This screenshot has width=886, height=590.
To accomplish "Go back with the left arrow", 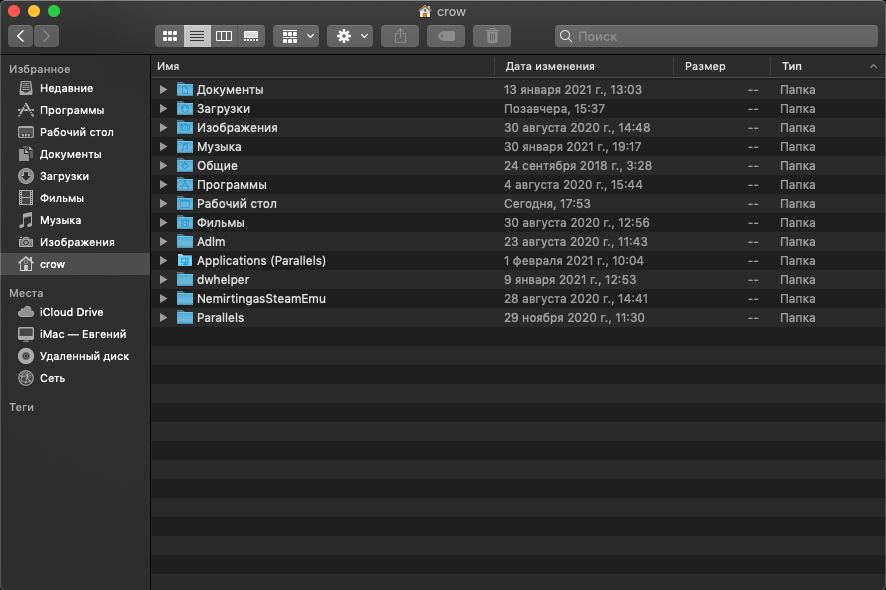I will [20, 36].
